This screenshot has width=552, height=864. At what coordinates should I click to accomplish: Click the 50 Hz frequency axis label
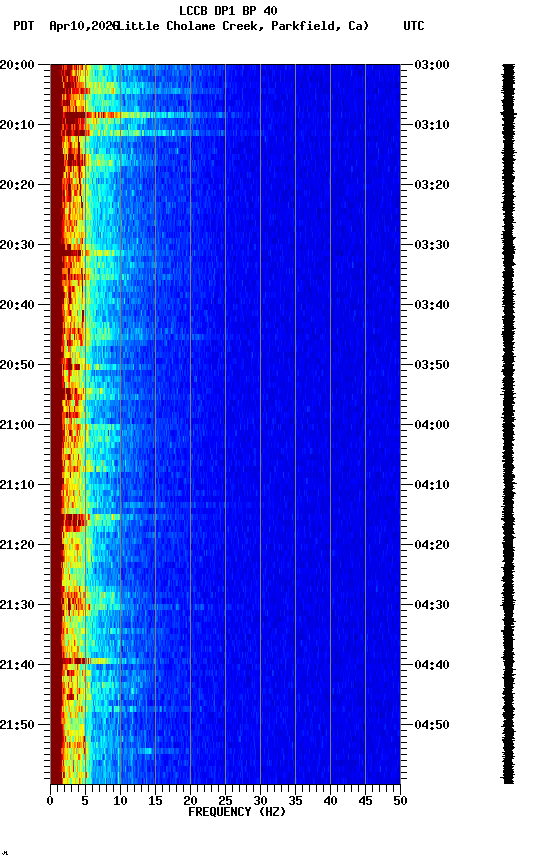[x=400, y=801]
